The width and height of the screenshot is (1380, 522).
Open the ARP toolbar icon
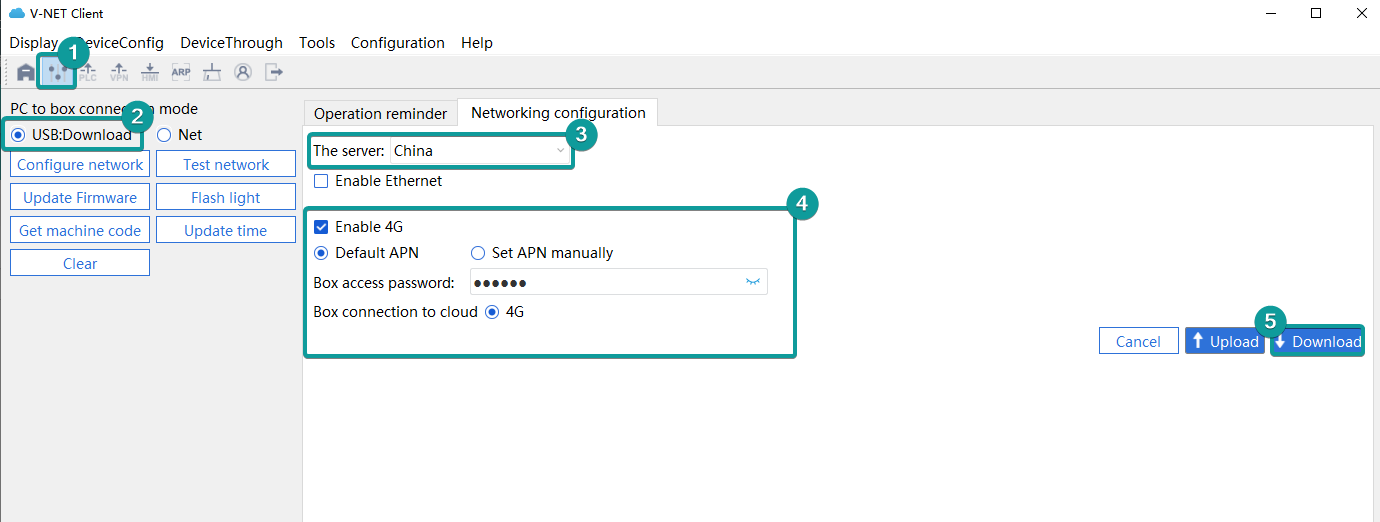point(181,72)
